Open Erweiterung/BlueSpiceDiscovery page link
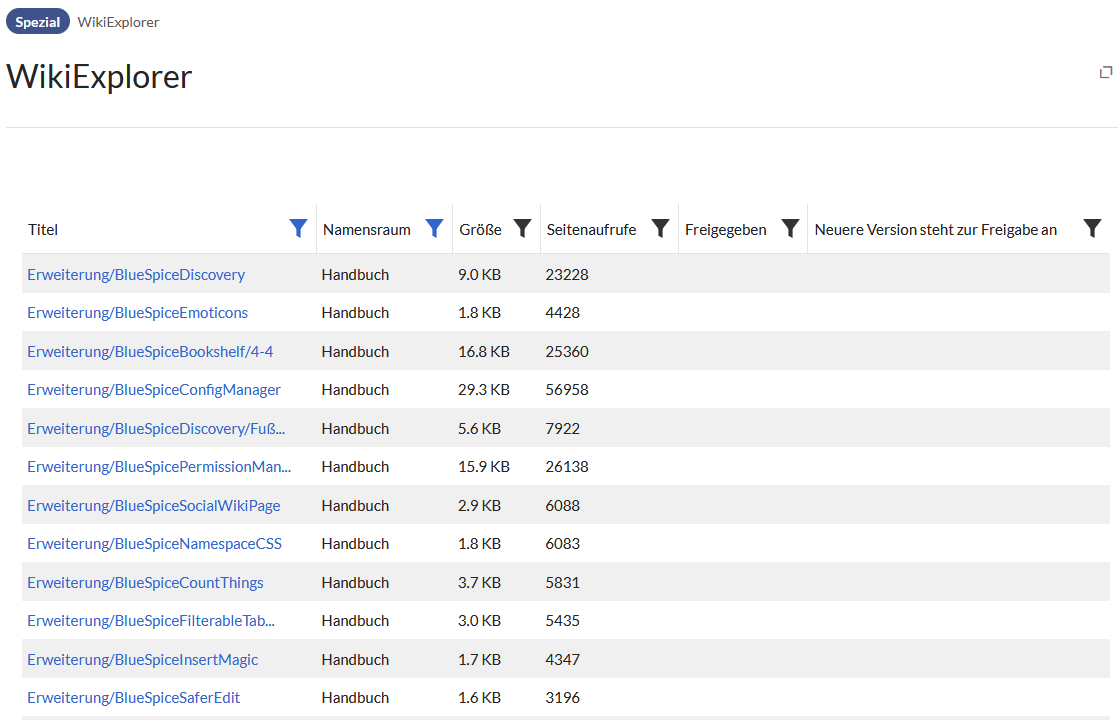Screen dimensions: 1118x720 coord(136,274)
